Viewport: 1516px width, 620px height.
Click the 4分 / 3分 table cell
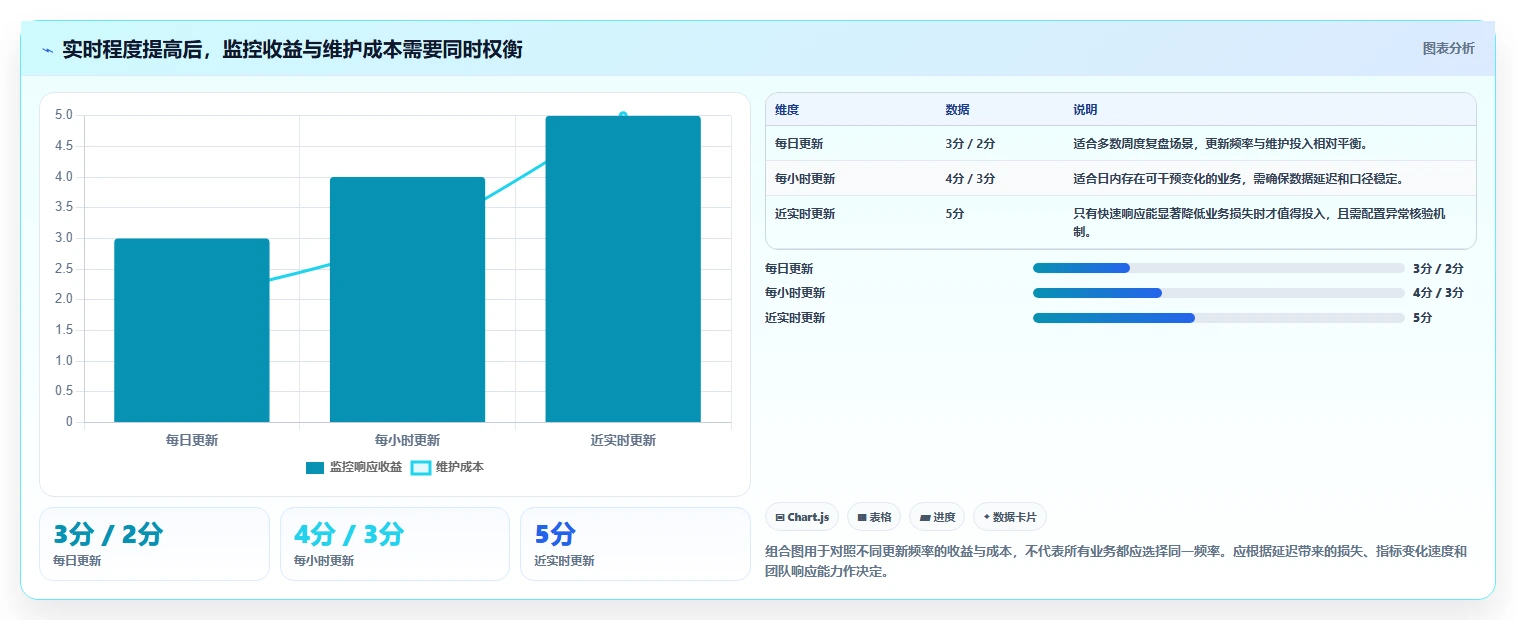click(x=970, y=179)
